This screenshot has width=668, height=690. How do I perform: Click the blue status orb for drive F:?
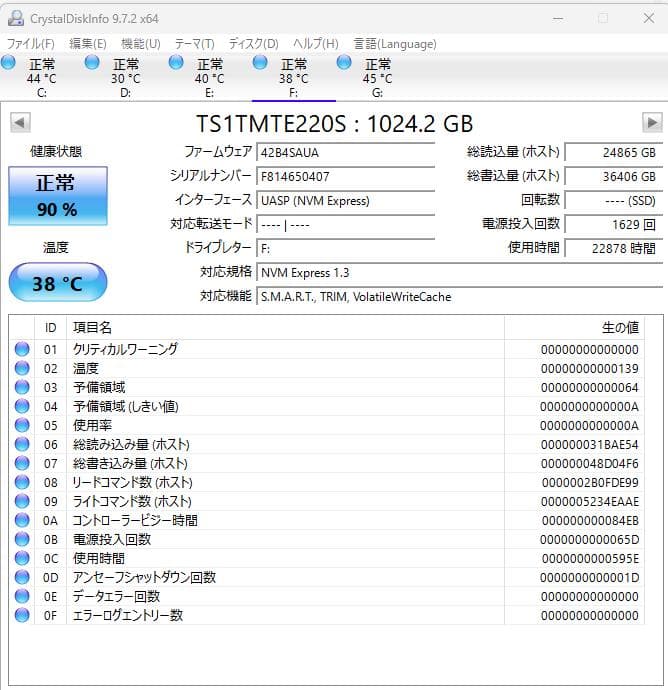pos(260,62)
